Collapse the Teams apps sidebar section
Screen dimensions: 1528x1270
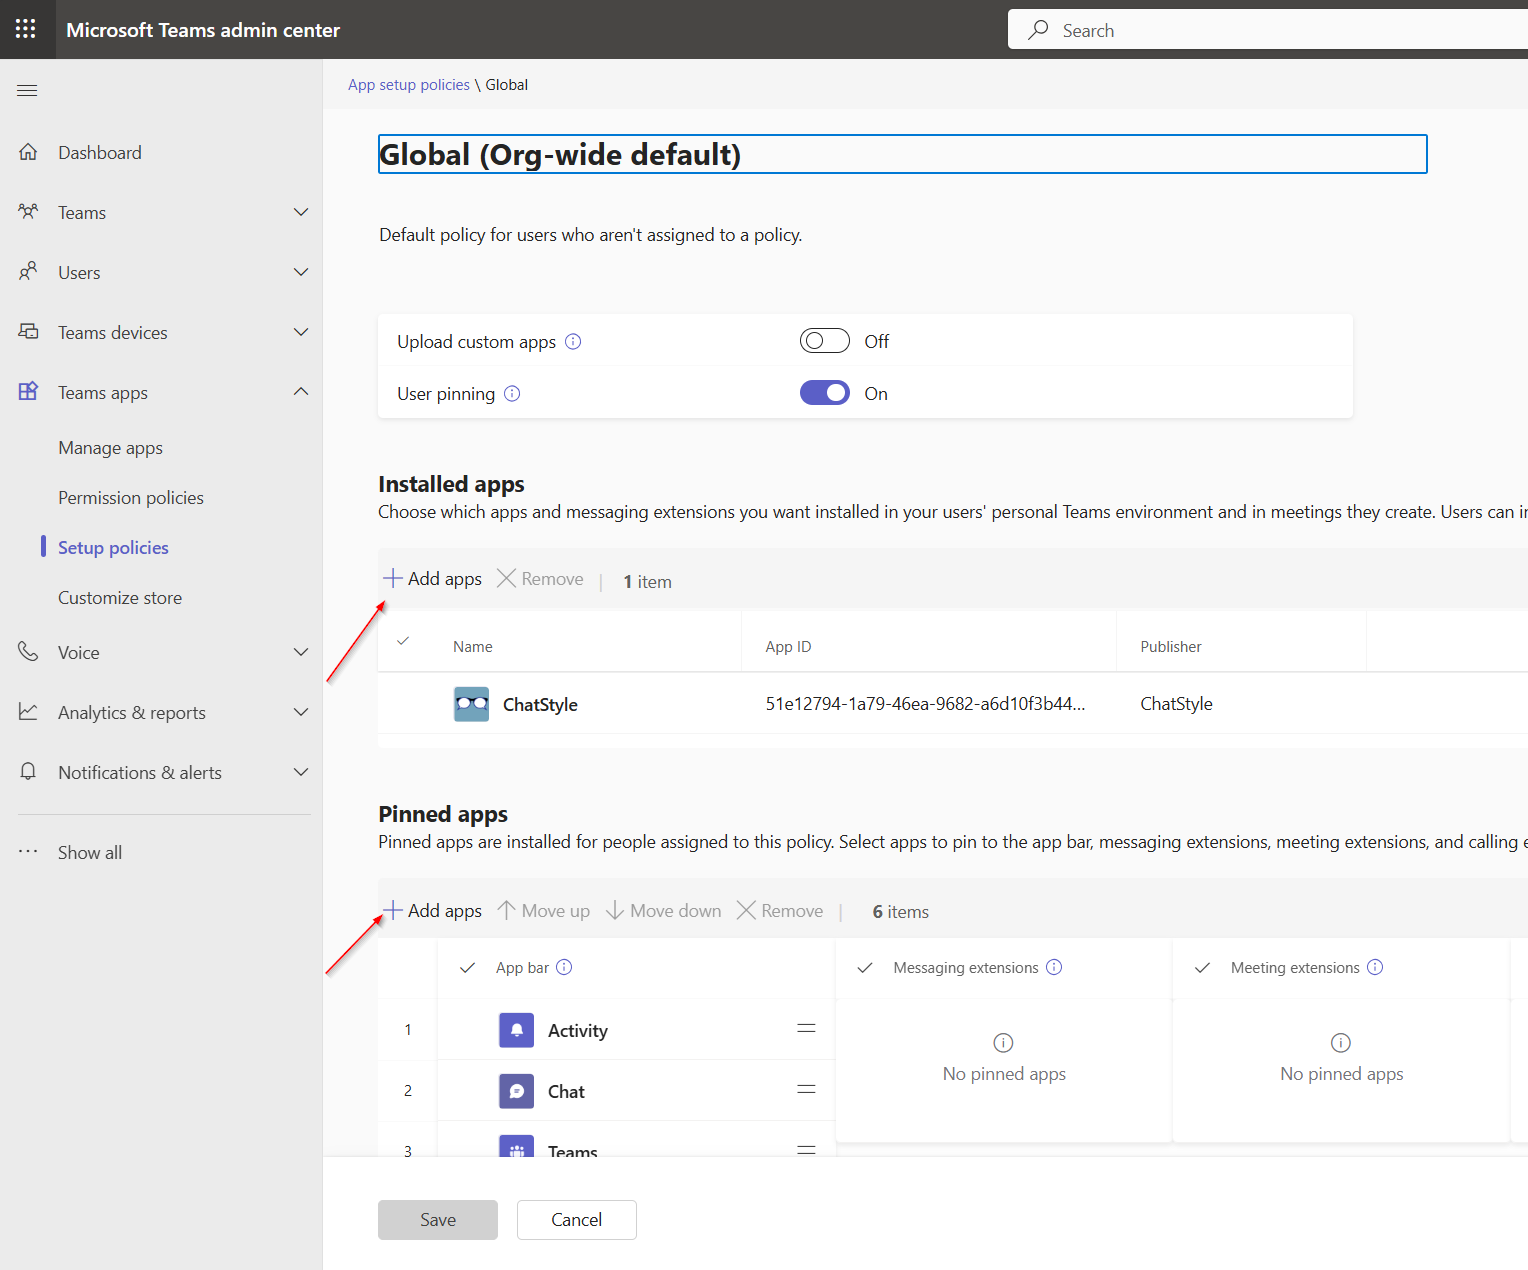pyautogui.click(x=301, y=392)
